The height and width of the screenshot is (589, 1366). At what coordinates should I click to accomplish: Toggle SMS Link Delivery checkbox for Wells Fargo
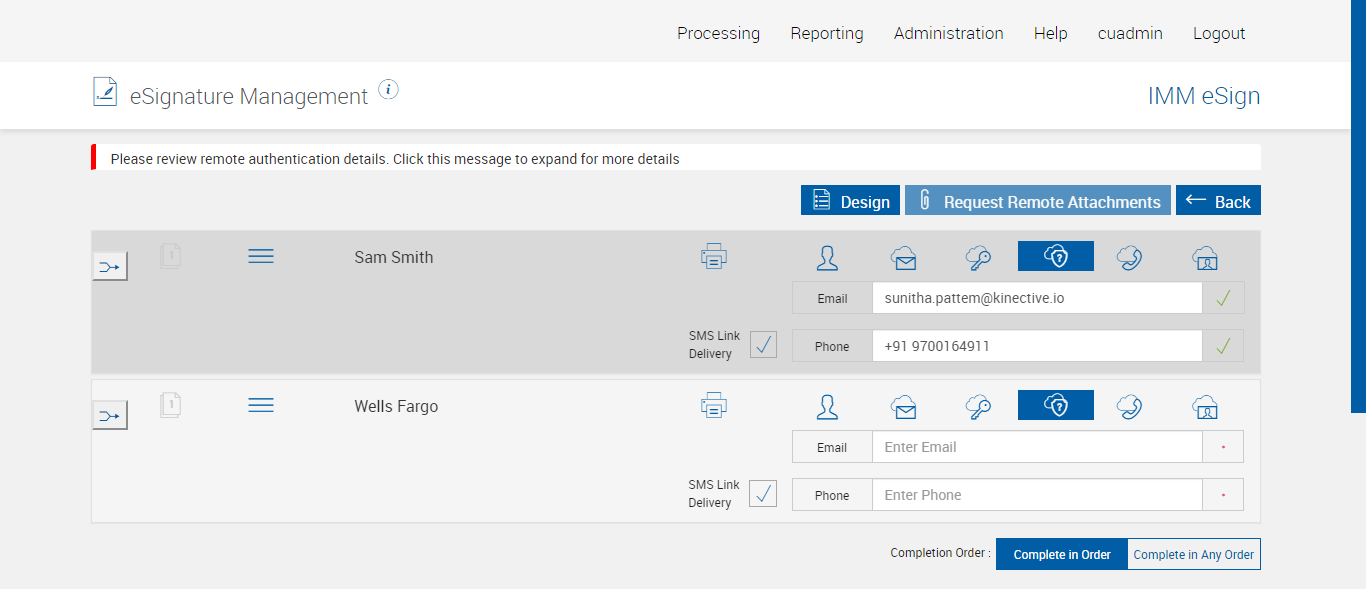click(763, 494)
